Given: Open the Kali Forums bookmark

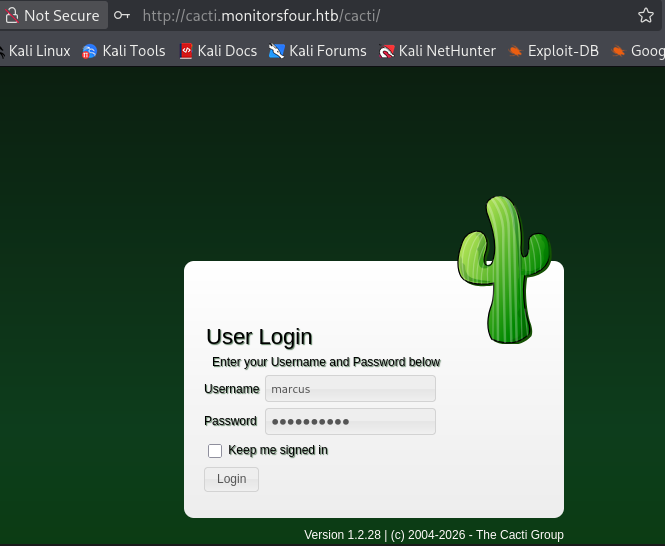Looking at the screenshot, I should (318, 51).
